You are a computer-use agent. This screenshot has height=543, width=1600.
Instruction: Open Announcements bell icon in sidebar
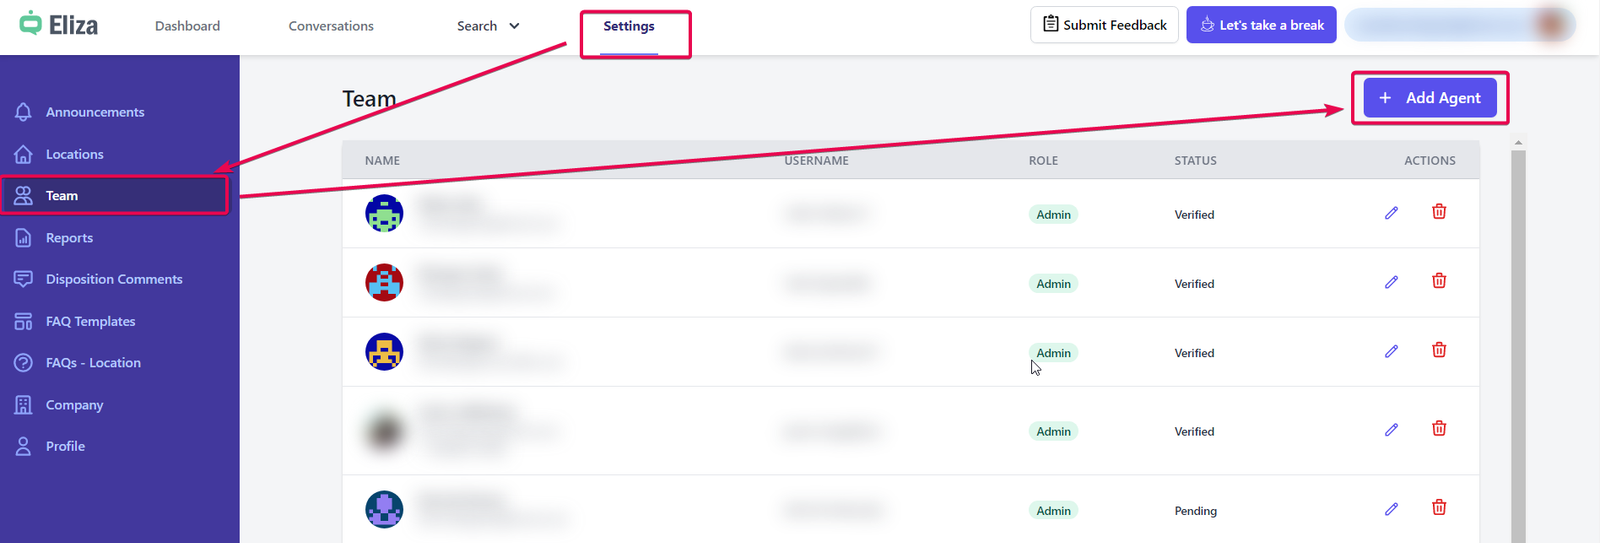click(23, 112)
